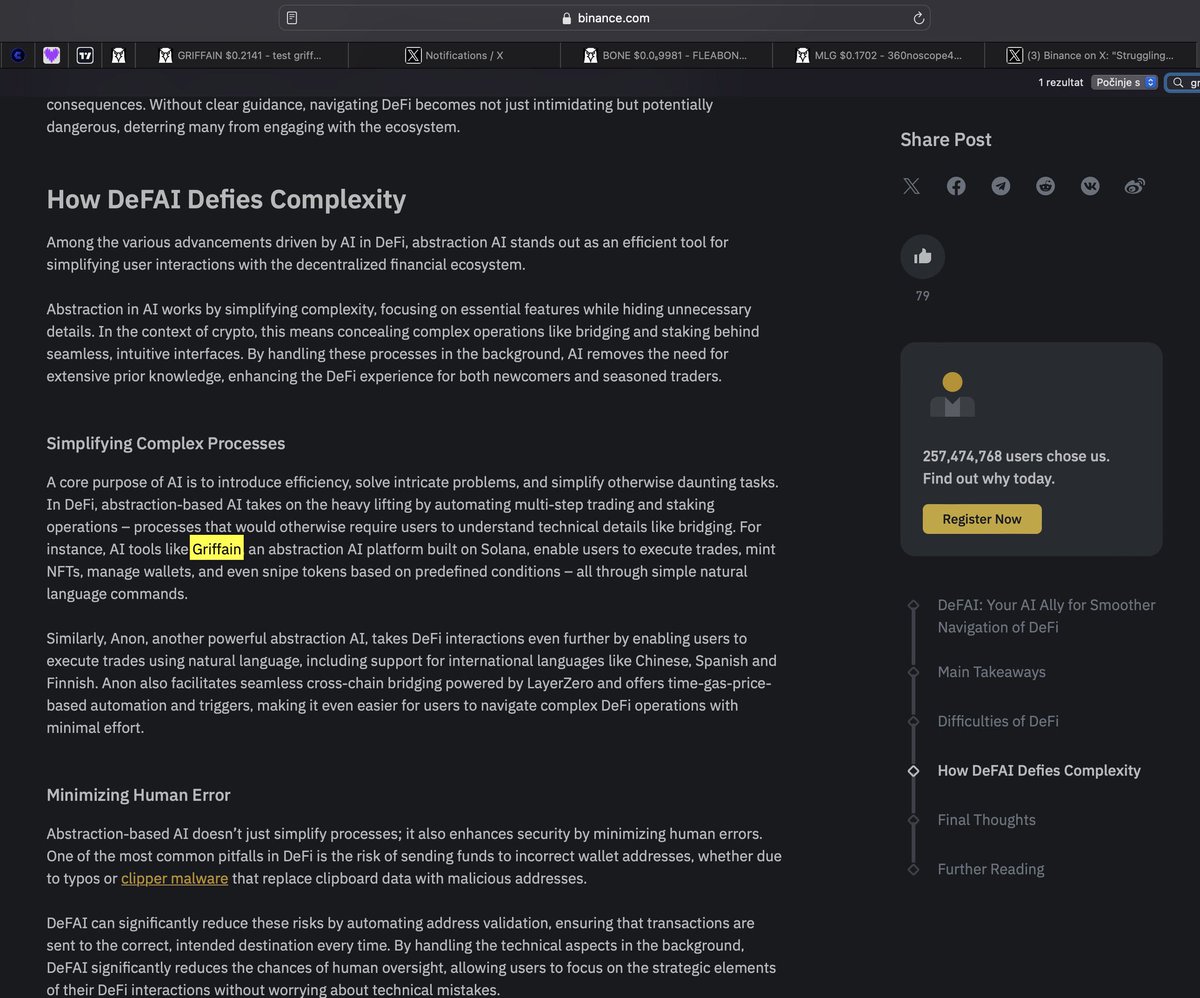
Task: Click the user avatar icon in signup card
Action: [x=952, y=394]
